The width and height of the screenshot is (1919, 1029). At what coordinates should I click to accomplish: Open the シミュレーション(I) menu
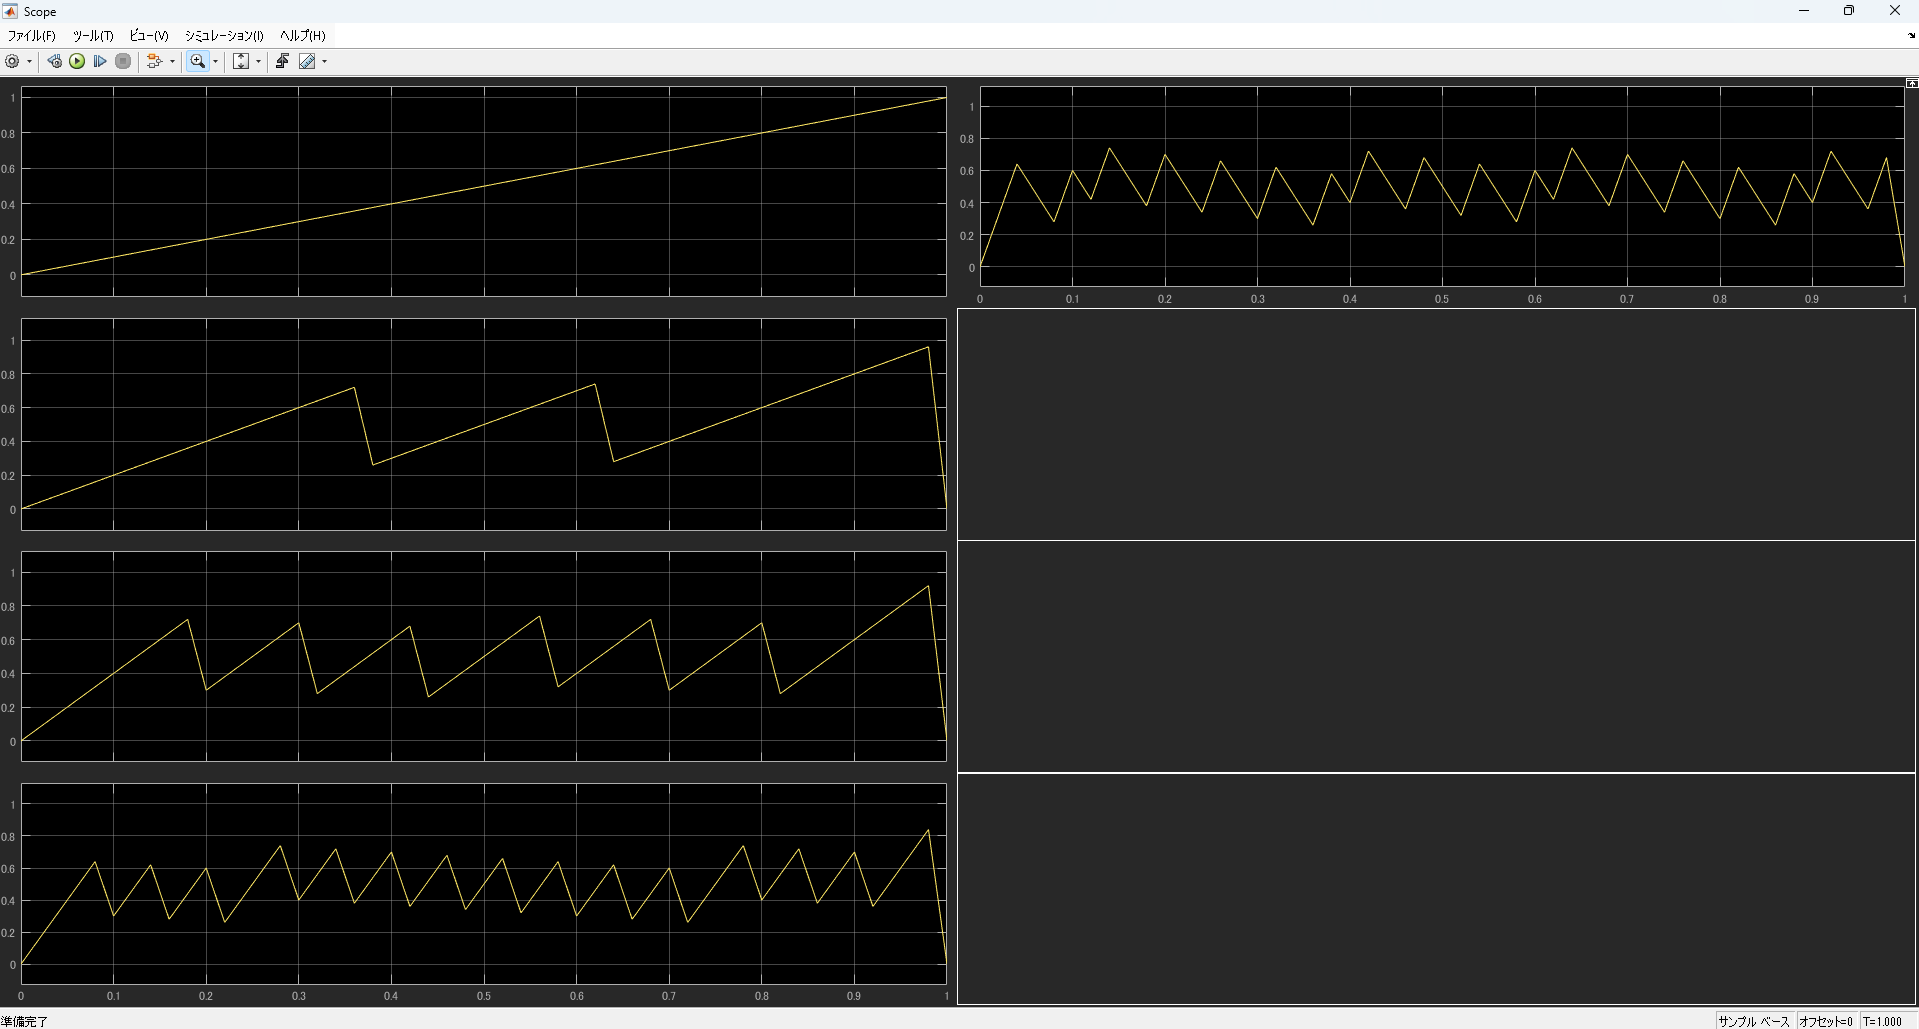pos(224,36)
